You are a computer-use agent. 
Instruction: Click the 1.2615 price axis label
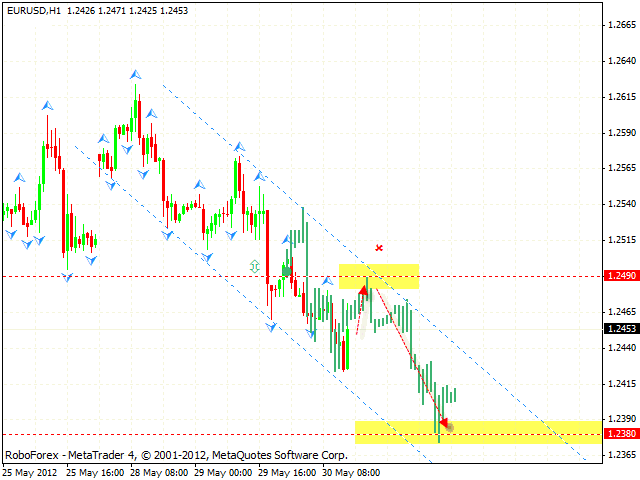622,97
